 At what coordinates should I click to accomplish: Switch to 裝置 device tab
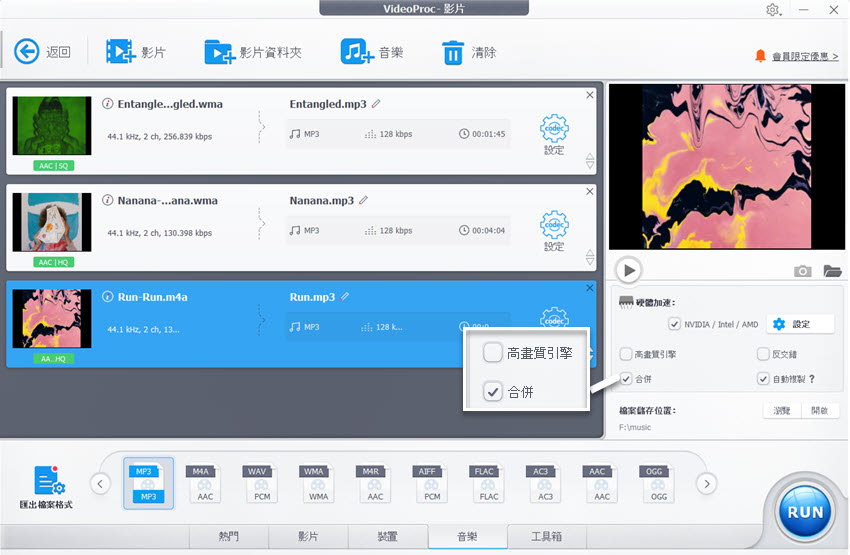click(x=388, y=537)
